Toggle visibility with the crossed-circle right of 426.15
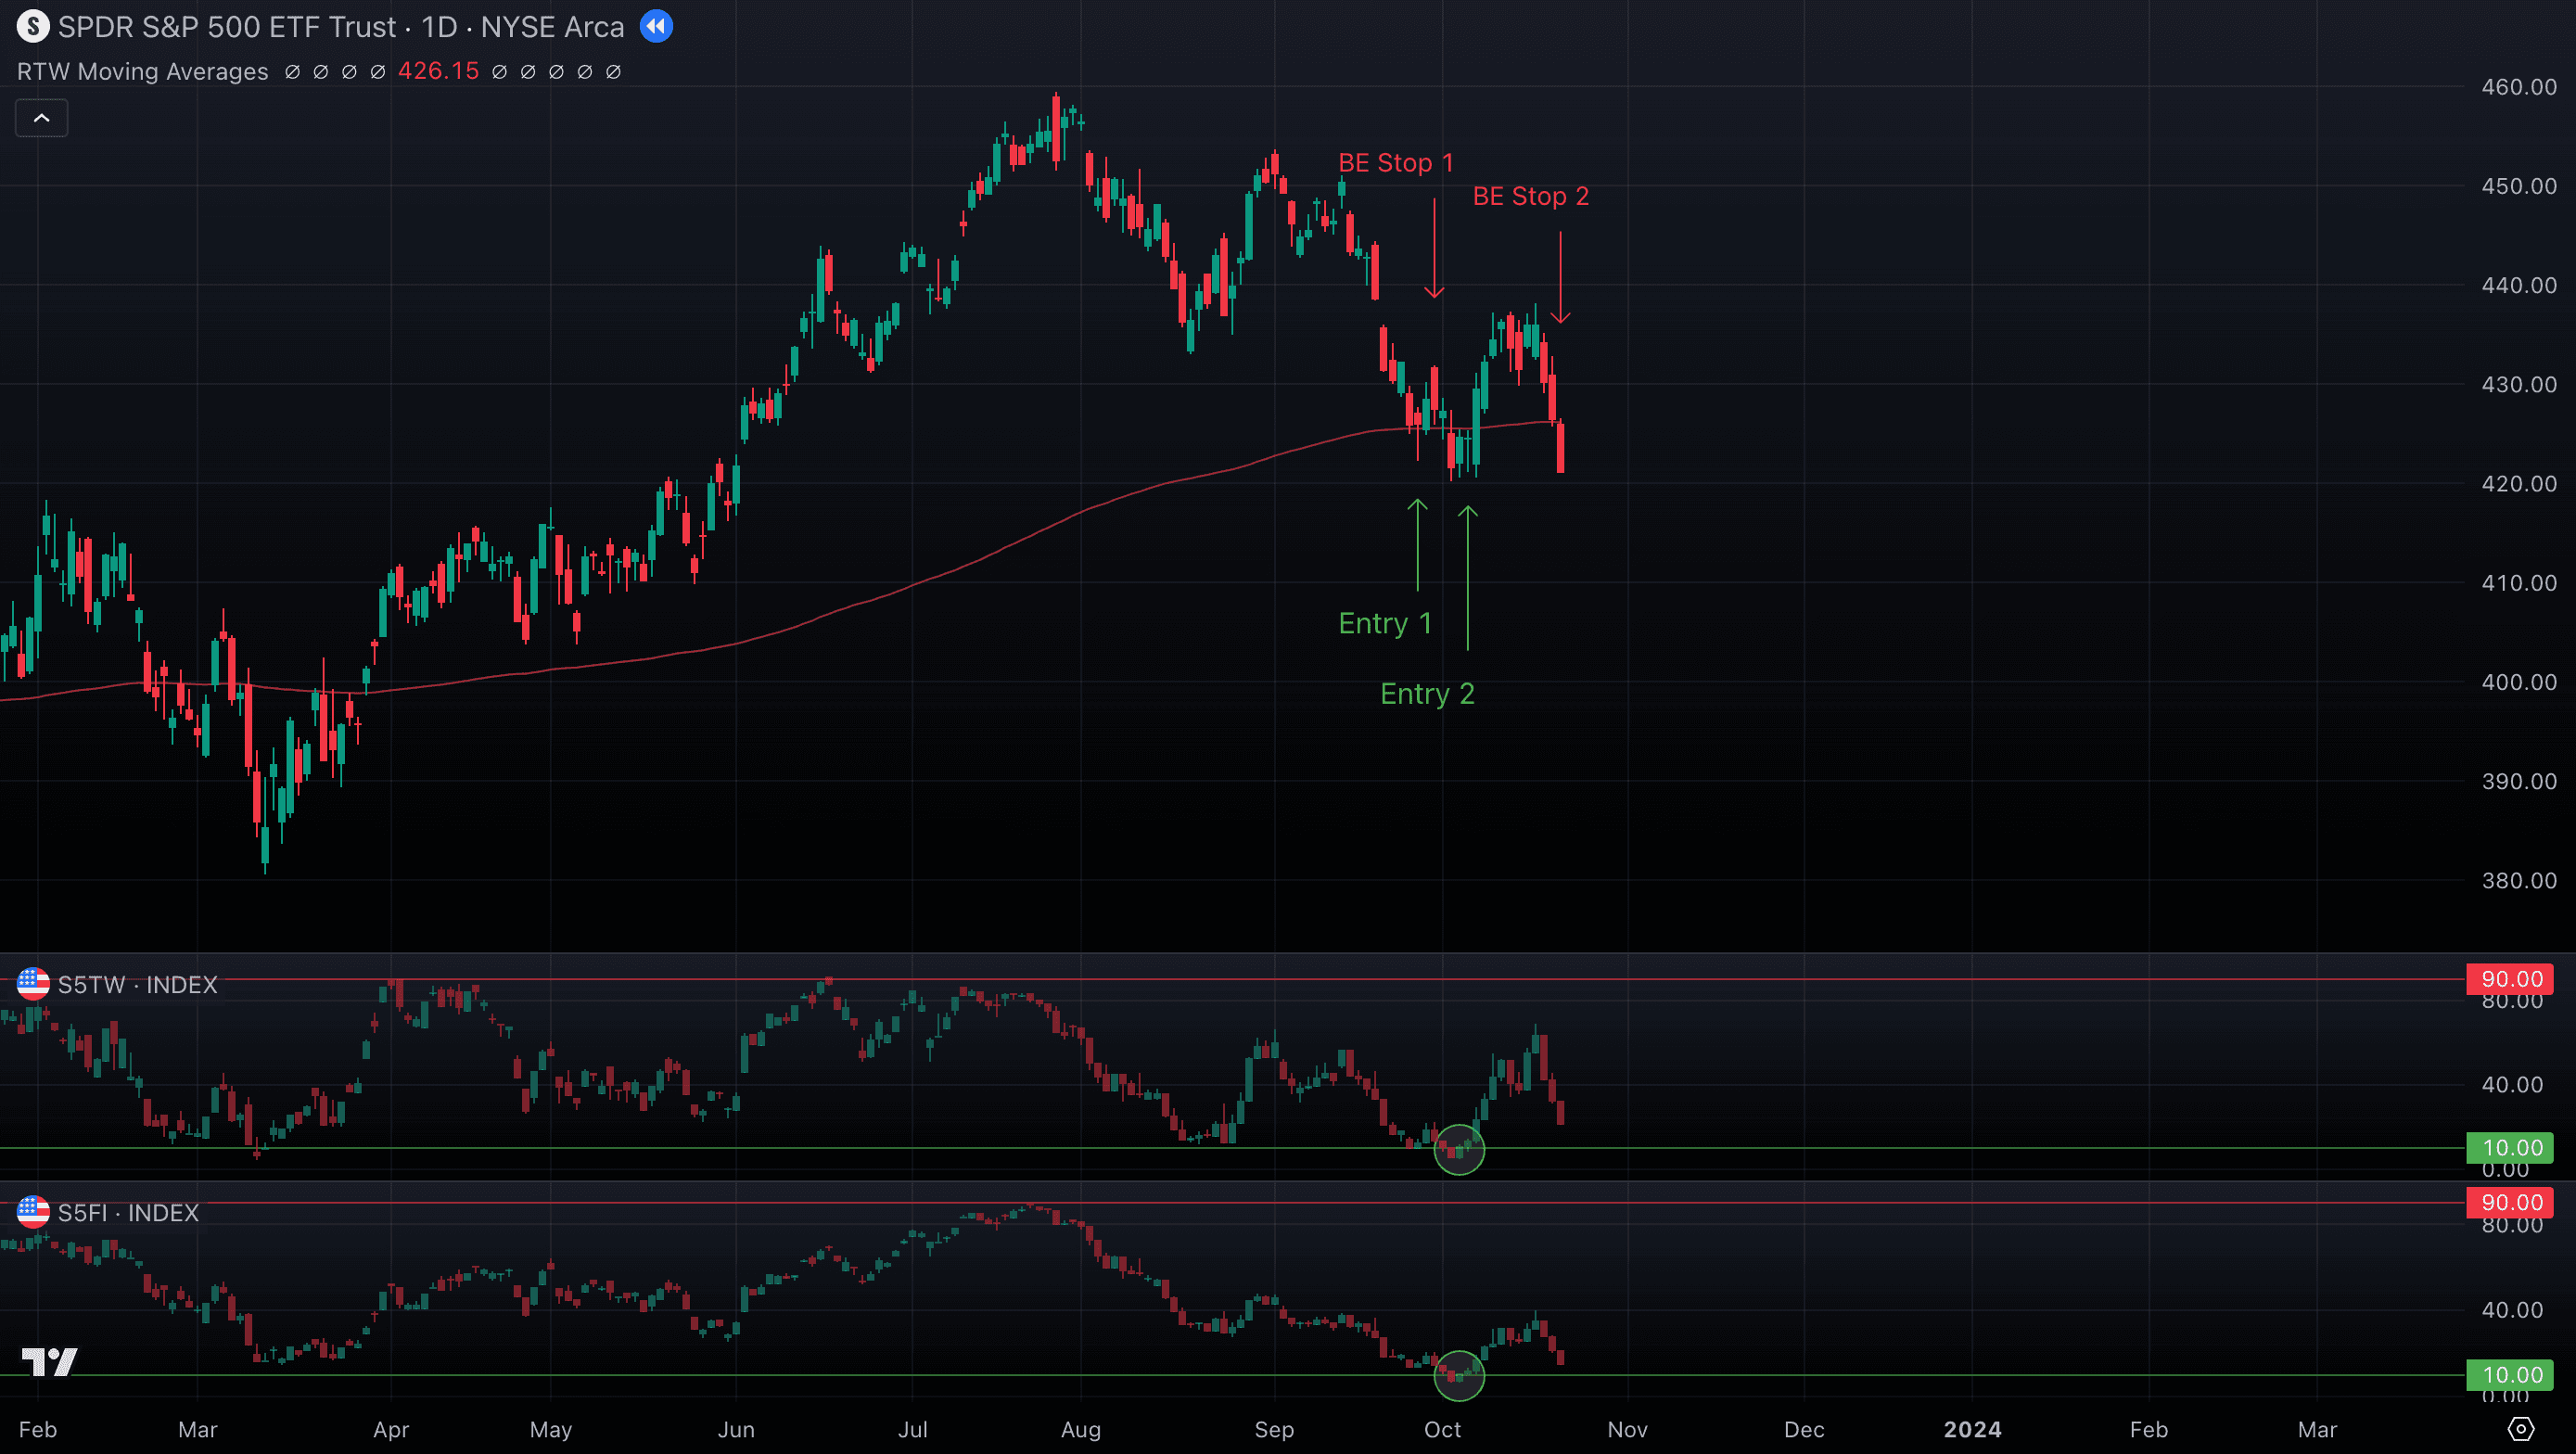 pos(499,71)
